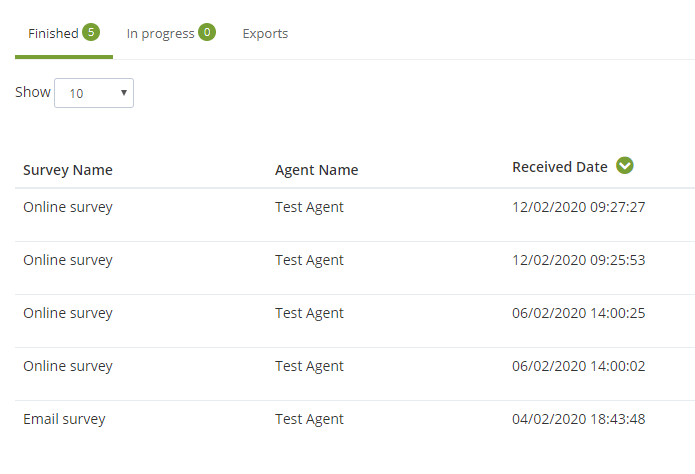Switch to the Finished tab

[x=64, y=34]
